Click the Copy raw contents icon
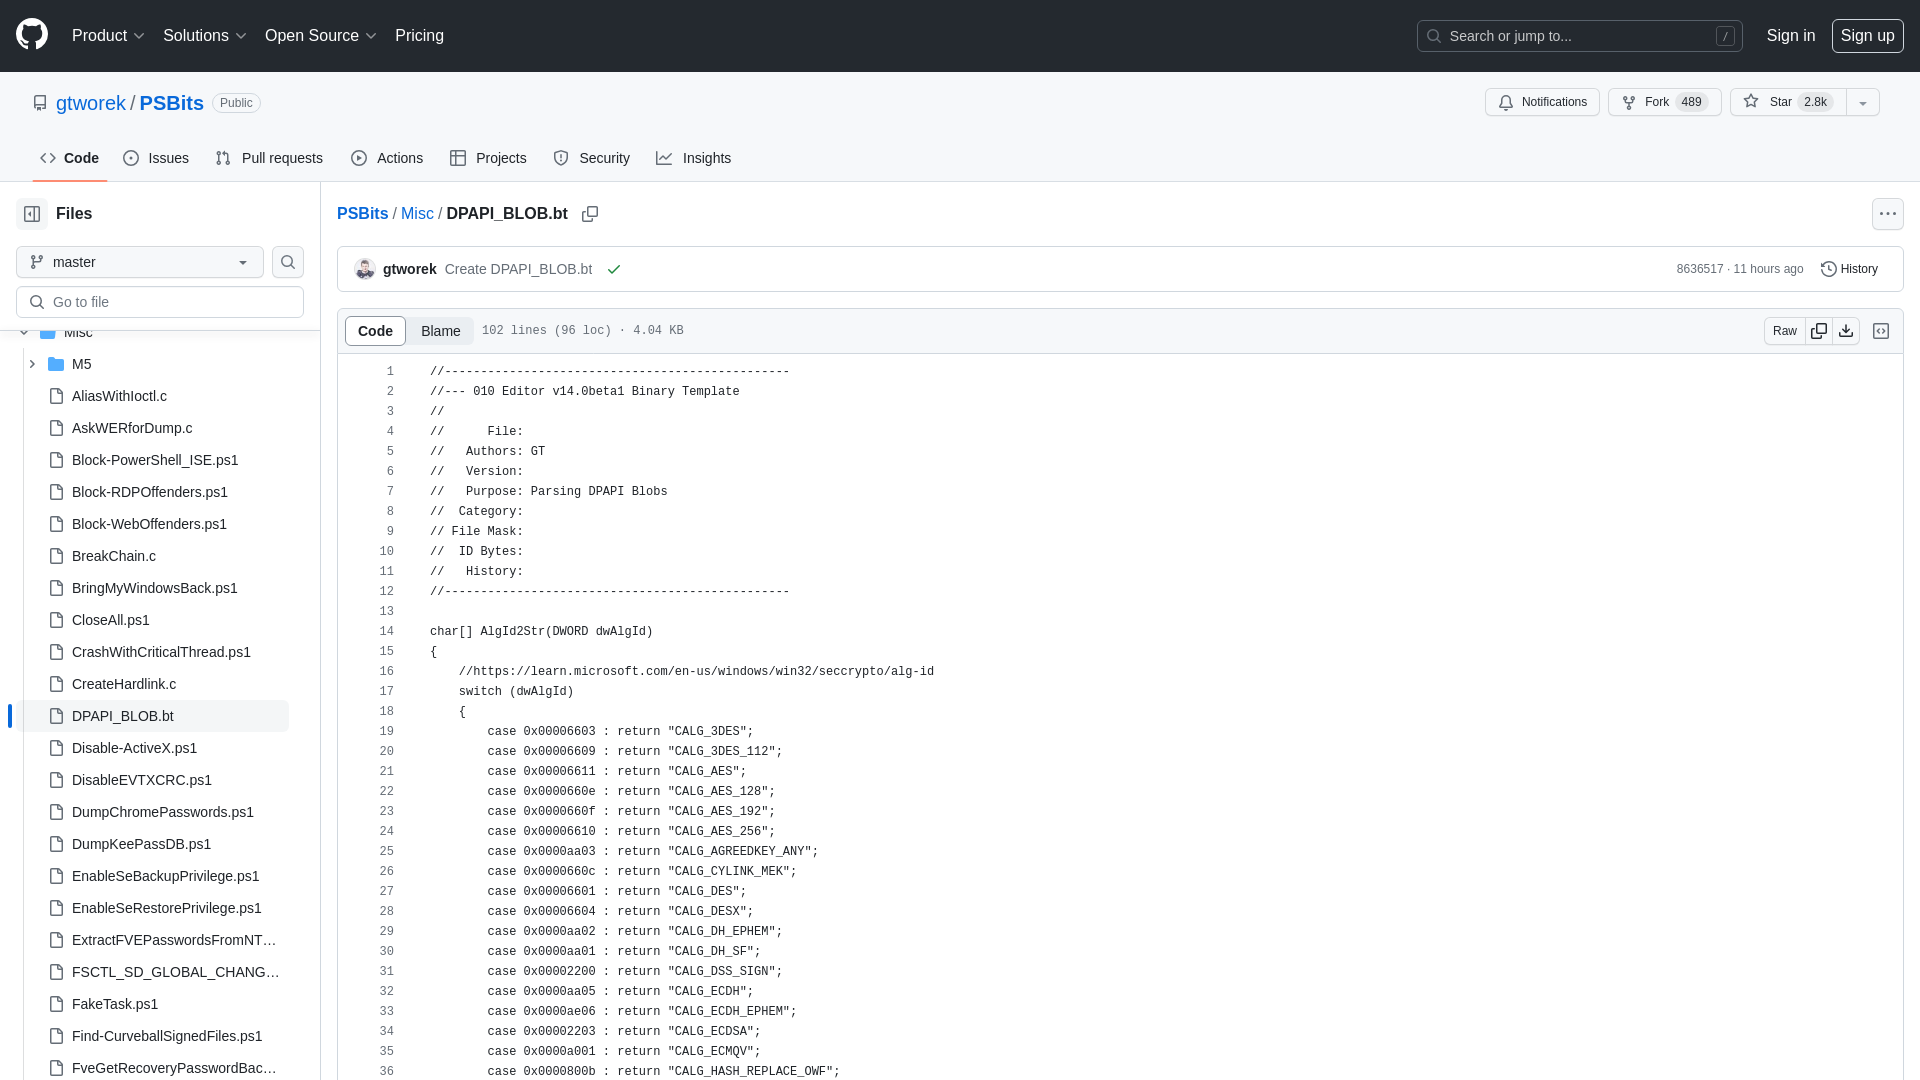 pos(1818,331)
